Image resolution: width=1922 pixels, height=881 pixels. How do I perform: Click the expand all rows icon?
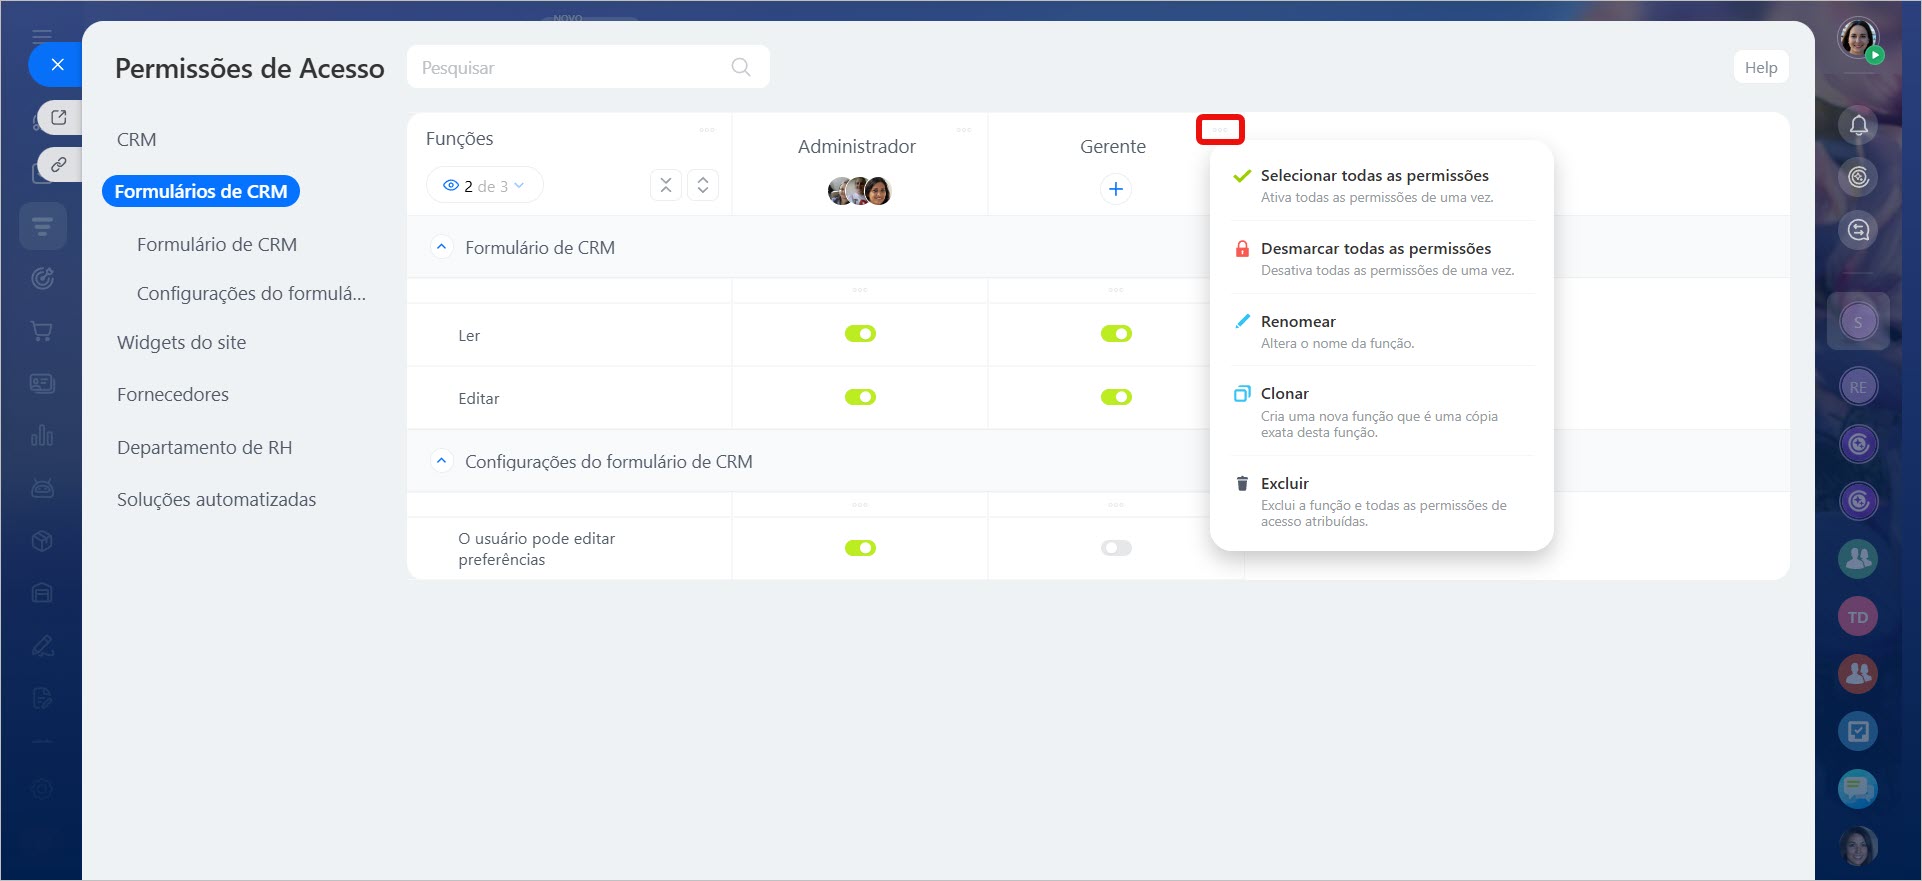(703, 185)
